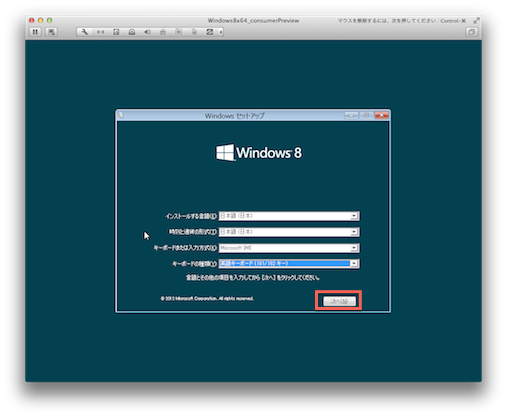507x417 pixels.
Task: Click the green zoom button of the Mac window
Action: coord(49,20)
